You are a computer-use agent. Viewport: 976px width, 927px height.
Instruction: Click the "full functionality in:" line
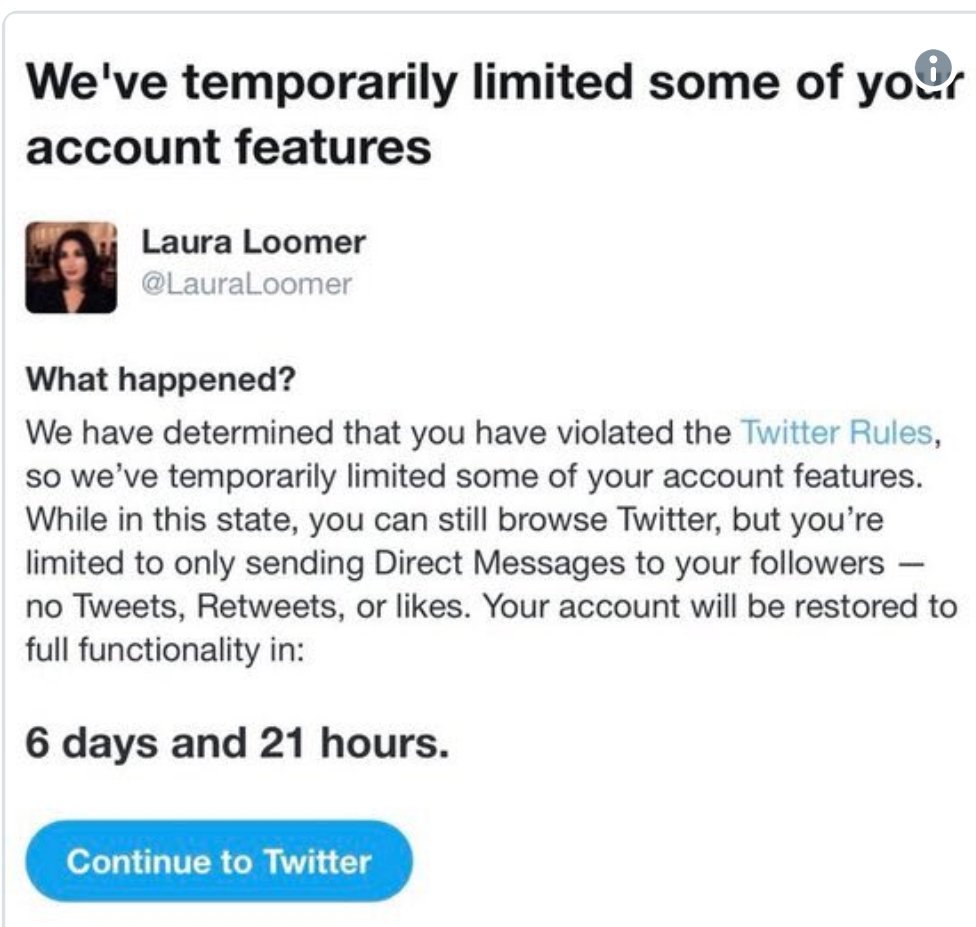tap(163, 651)
